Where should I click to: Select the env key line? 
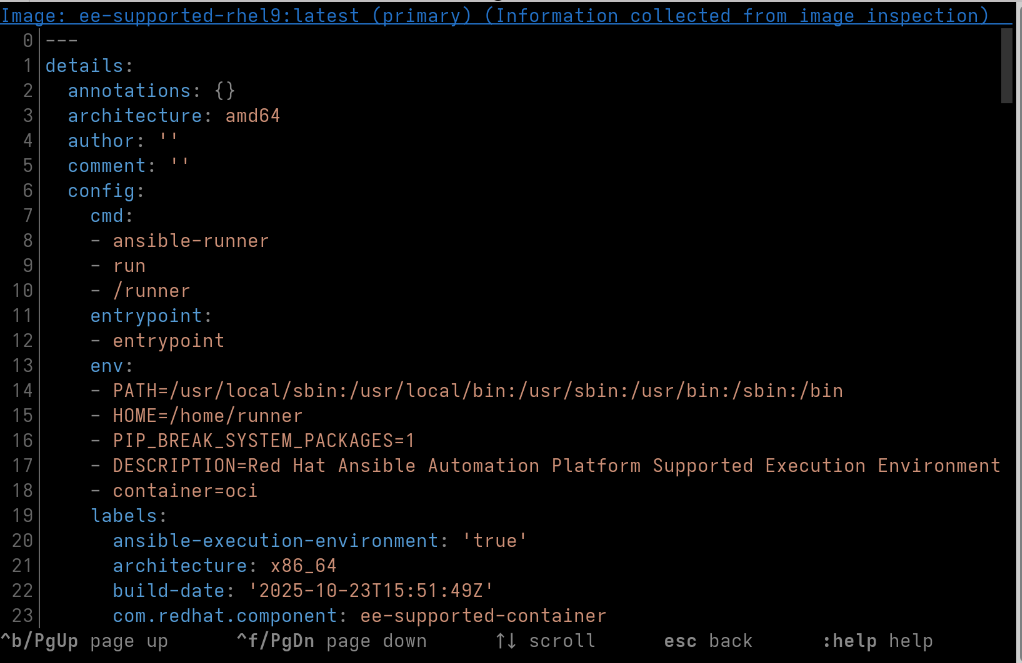(x=112, y=366)
